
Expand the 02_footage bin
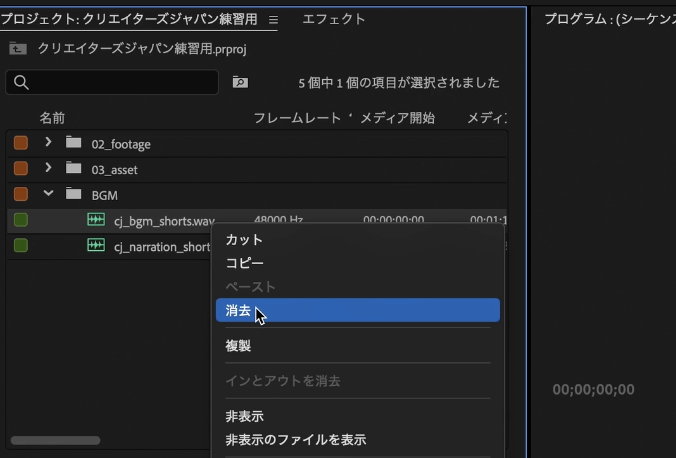(48, 143)
